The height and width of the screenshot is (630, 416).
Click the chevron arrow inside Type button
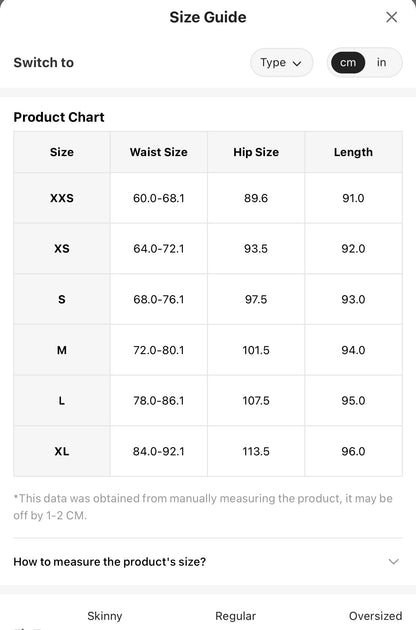[x=297, y=63]
